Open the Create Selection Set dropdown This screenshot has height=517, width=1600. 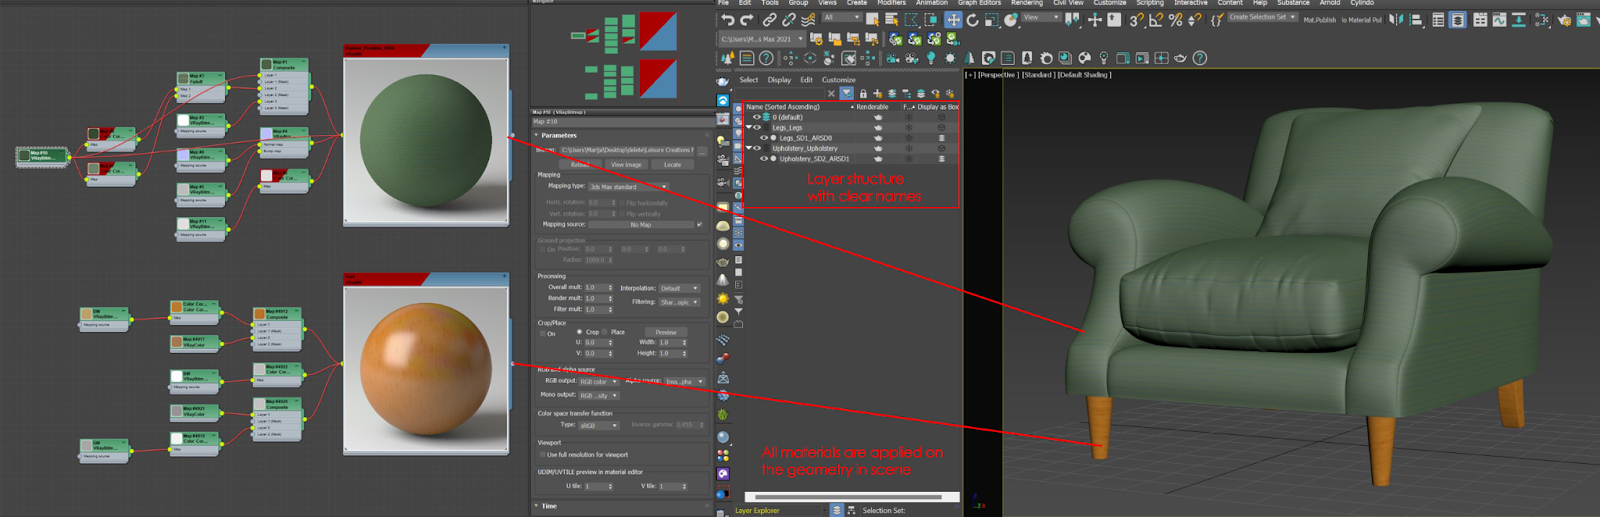tap(1262, 17)
